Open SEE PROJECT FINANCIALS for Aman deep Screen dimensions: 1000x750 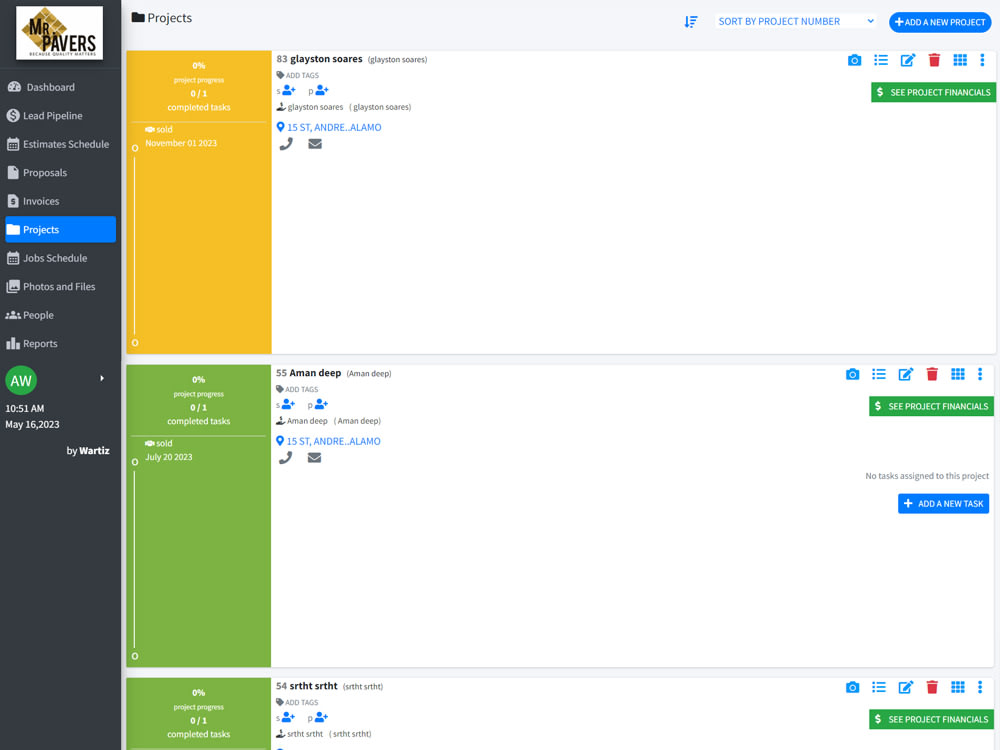(931, 406)
